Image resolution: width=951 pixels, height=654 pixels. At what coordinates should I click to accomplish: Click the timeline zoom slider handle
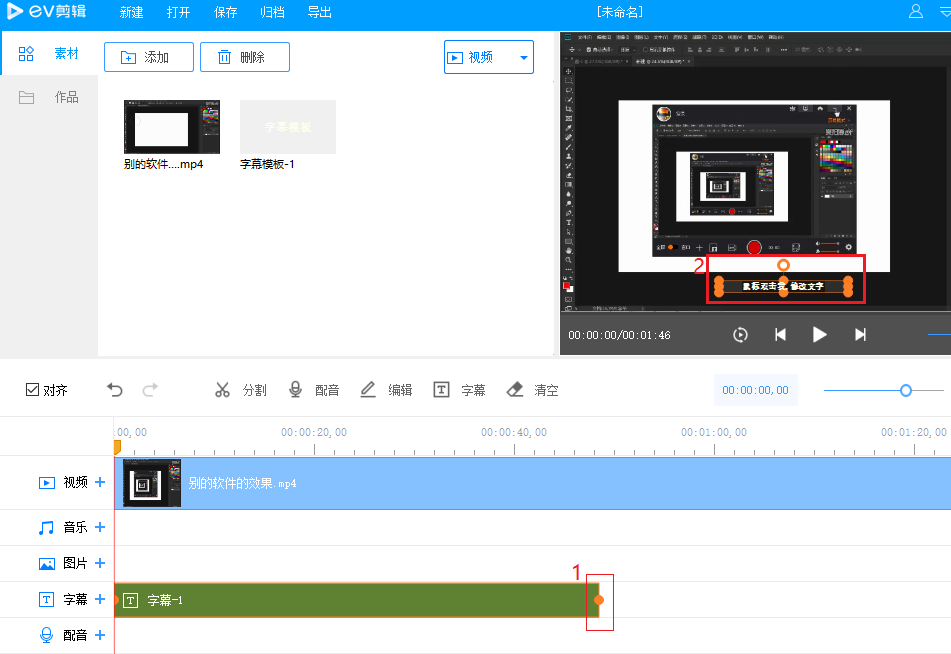(906, 390)
